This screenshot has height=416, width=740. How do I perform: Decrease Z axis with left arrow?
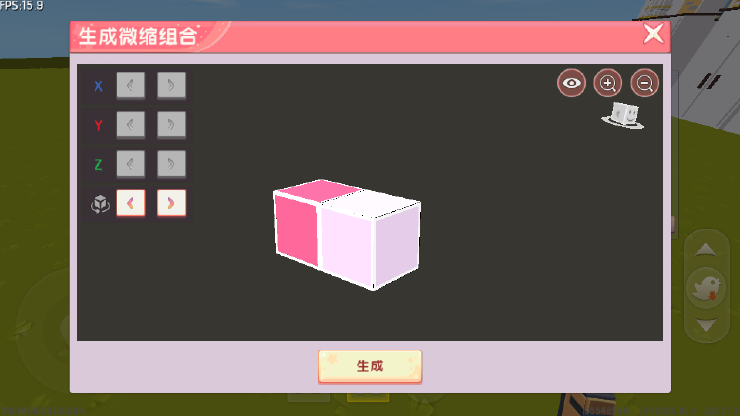click(x=131, y=164)
